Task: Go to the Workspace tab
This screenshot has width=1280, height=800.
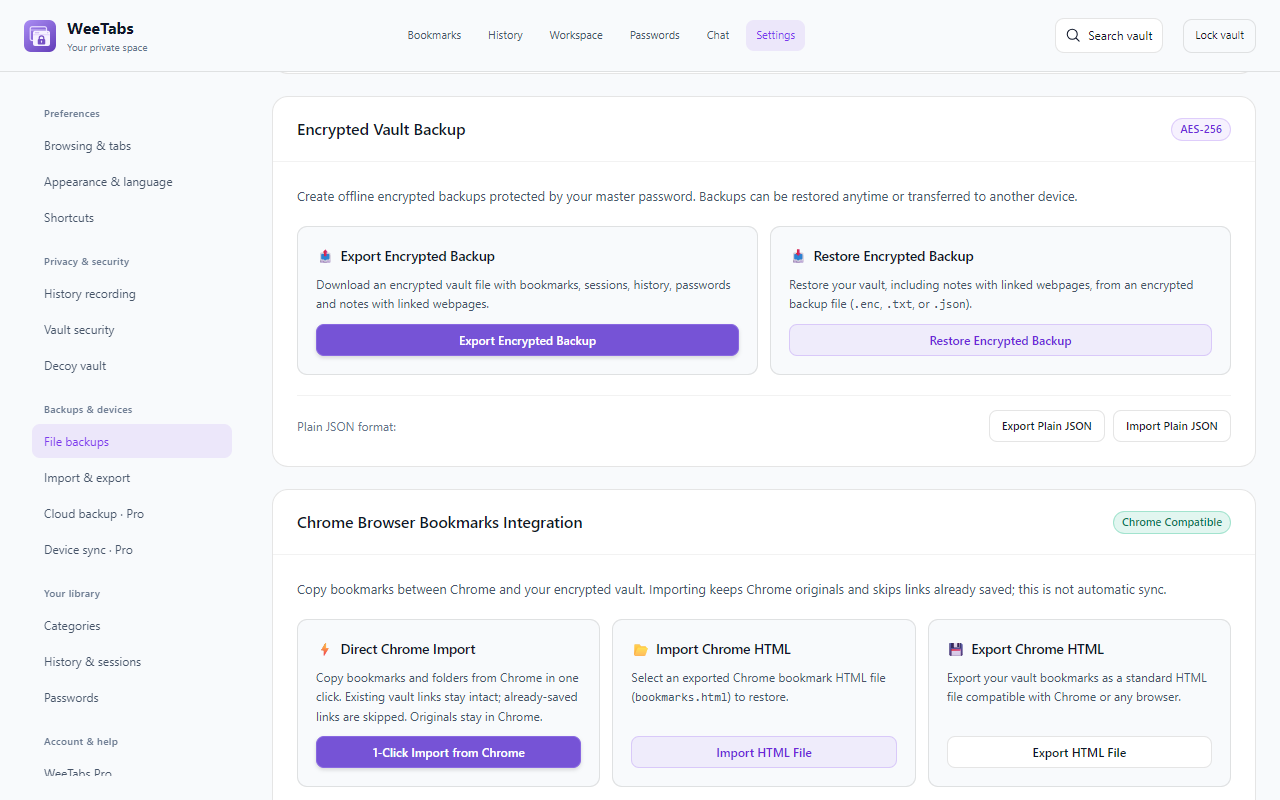Action: click(576, 36)
